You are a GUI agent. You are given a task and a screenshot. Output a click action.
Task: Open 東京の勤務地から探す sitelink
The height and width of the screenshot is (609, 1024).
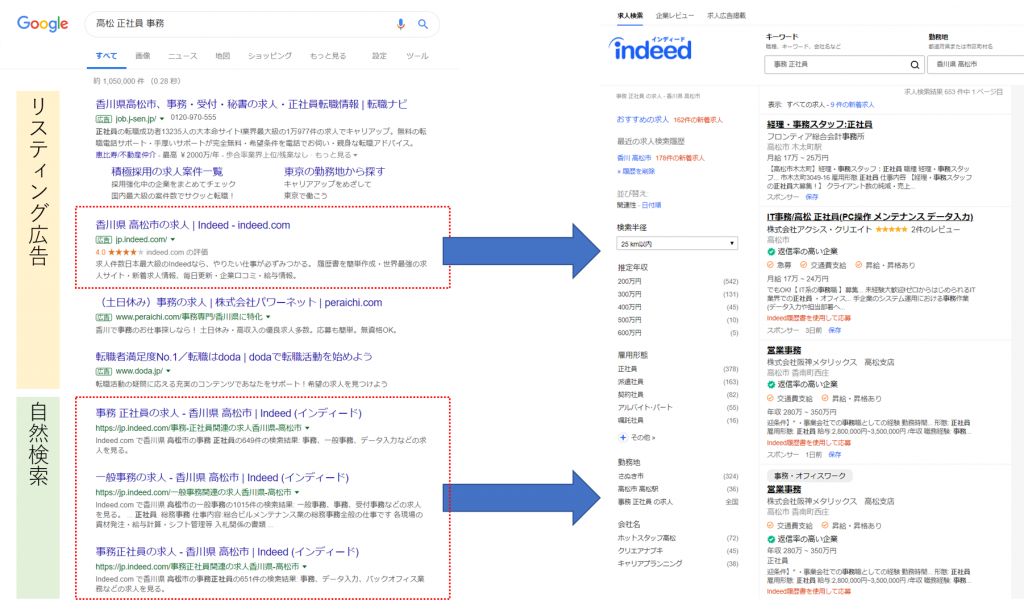(334, 172)
